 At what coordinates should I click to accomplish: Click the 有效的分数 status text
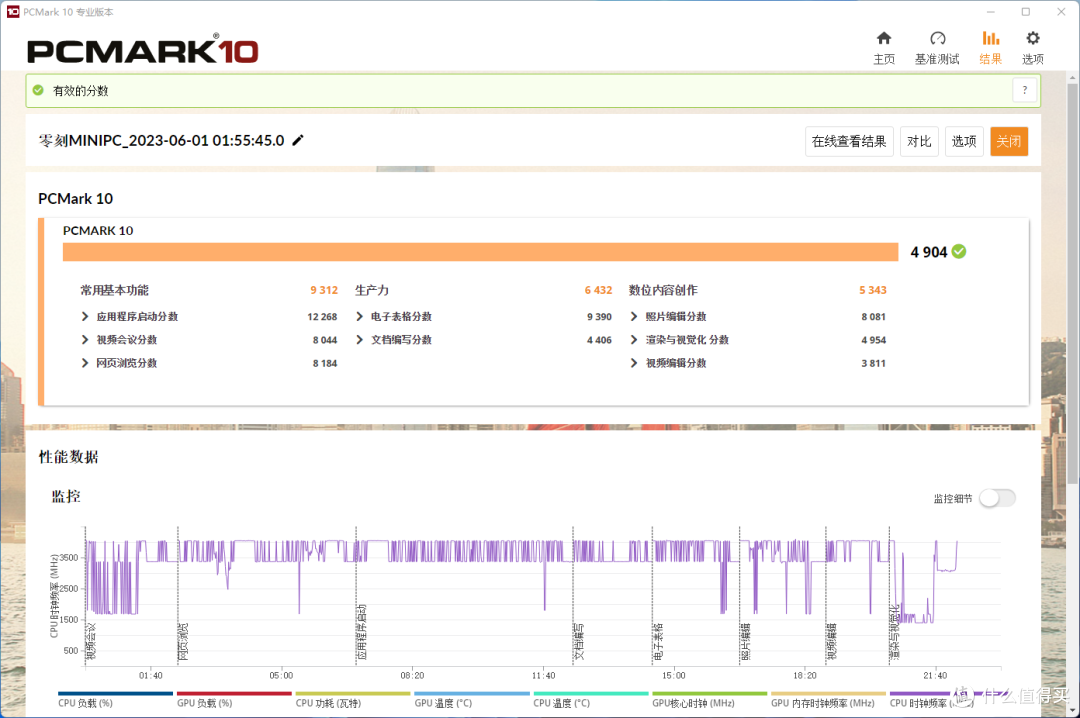coord(81,90)
